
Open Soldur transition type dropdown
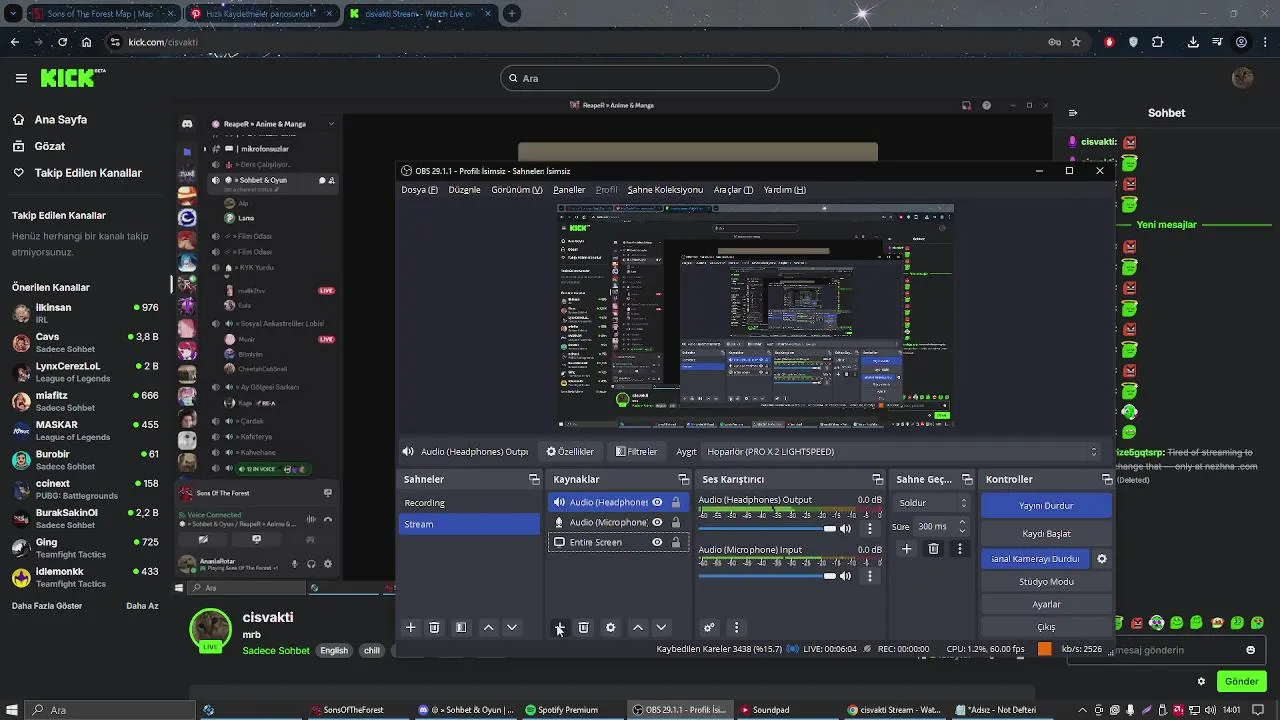(x=932, y=502)
